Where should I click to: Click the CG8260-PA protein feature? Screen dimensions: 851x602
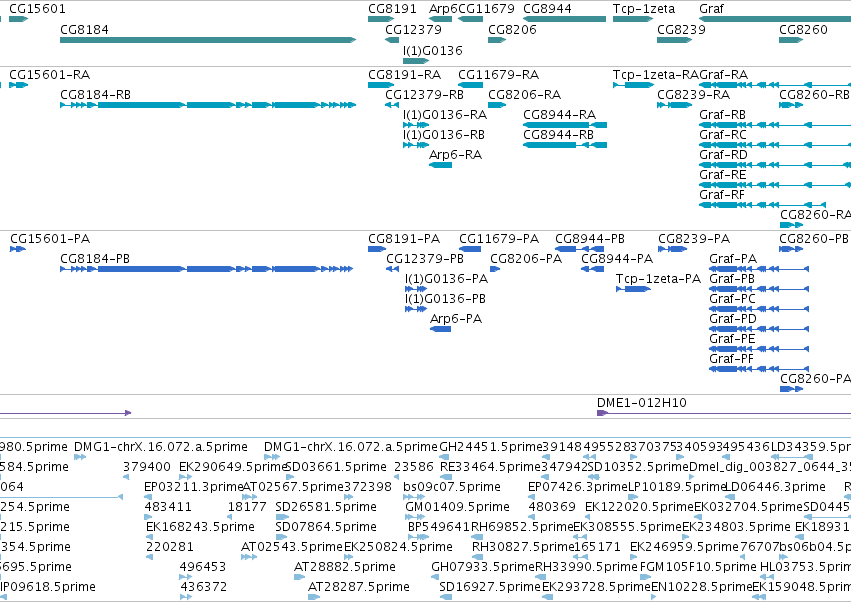tap(791, 389)
